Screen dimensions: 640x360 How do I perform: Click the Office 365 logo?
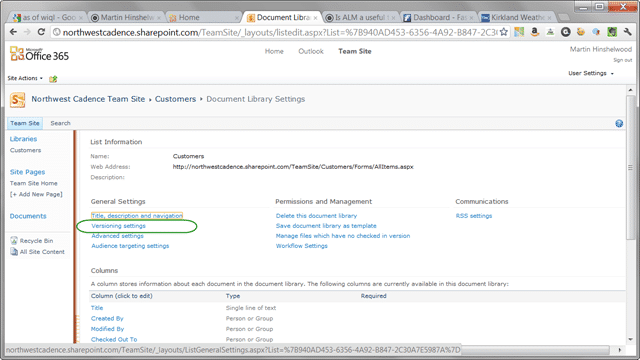pos(40,54)
